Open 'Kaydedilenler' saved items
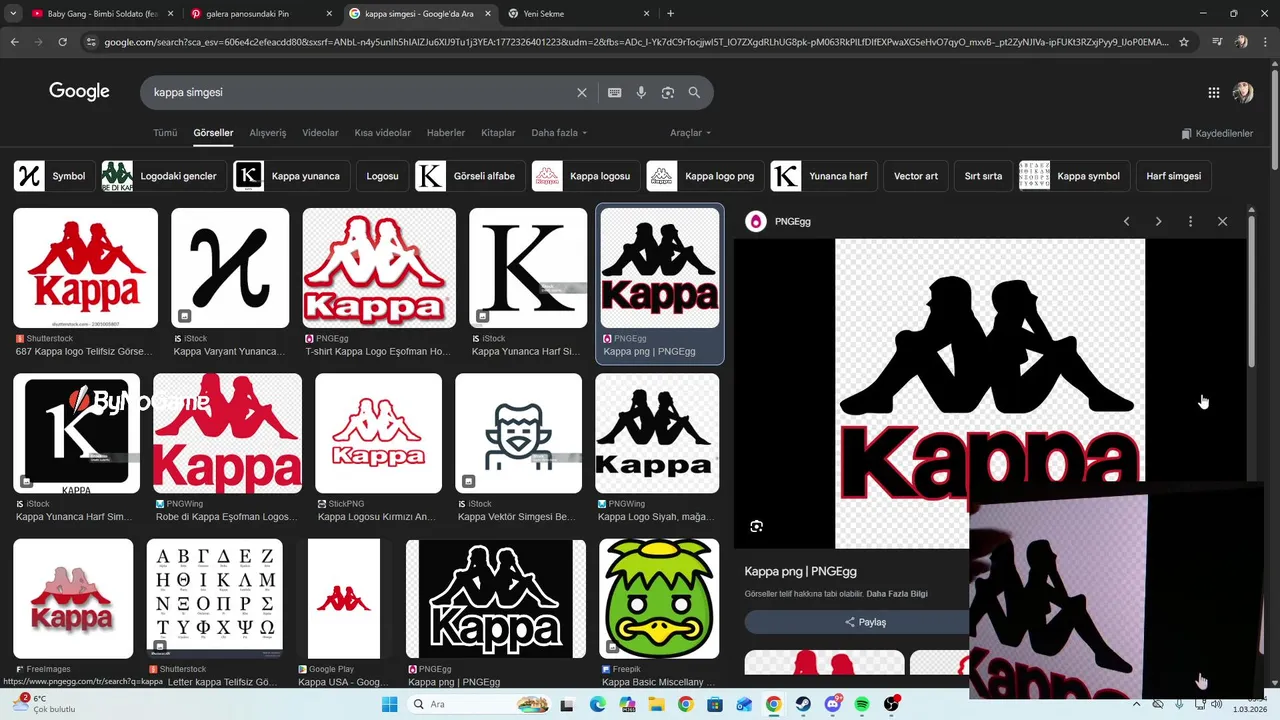 coord(1217,133)
